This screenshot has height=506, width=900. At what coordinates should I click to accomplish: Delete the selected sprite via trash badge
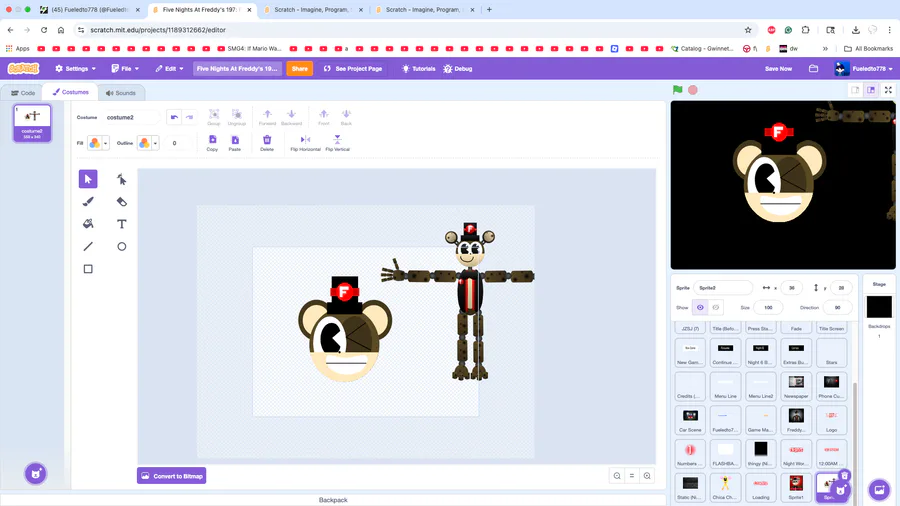[844, 475]
